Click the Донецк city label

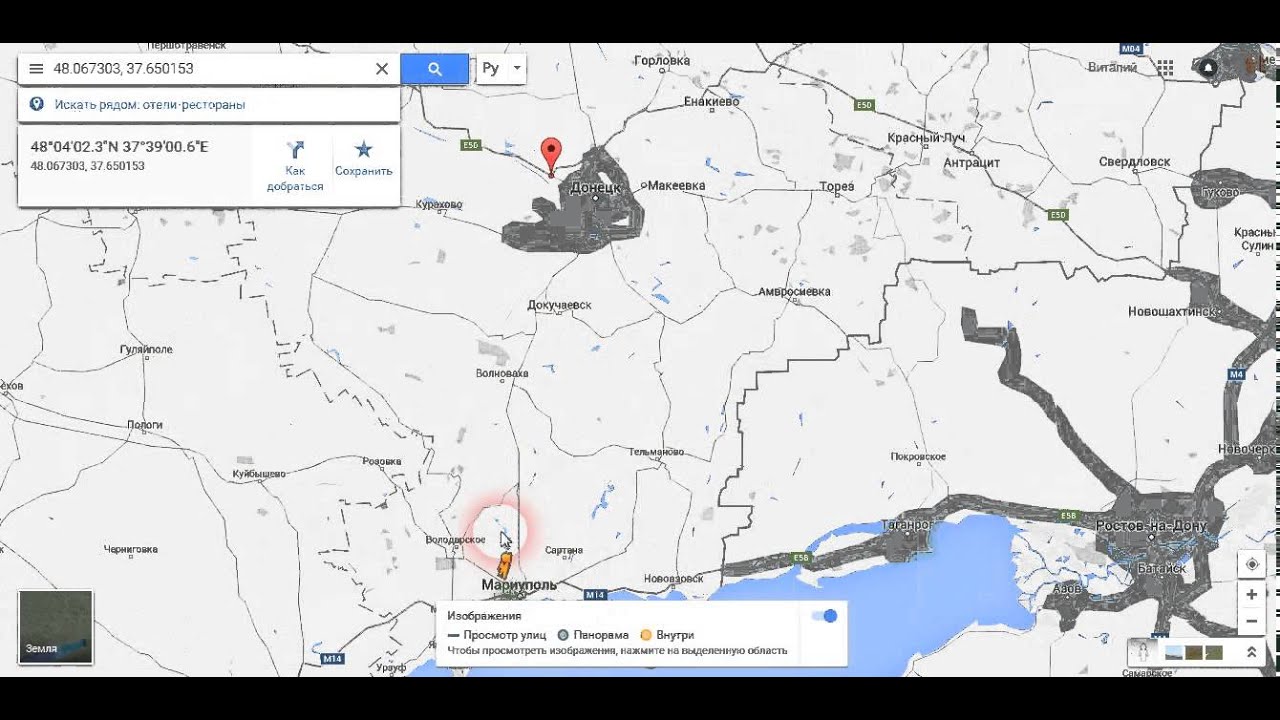[596, 187]
